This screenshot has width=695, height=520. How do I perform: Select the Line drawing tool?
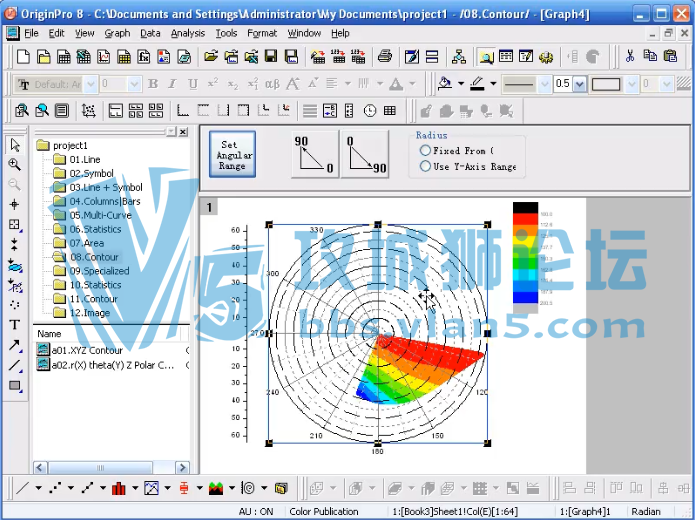coord(15,365)
